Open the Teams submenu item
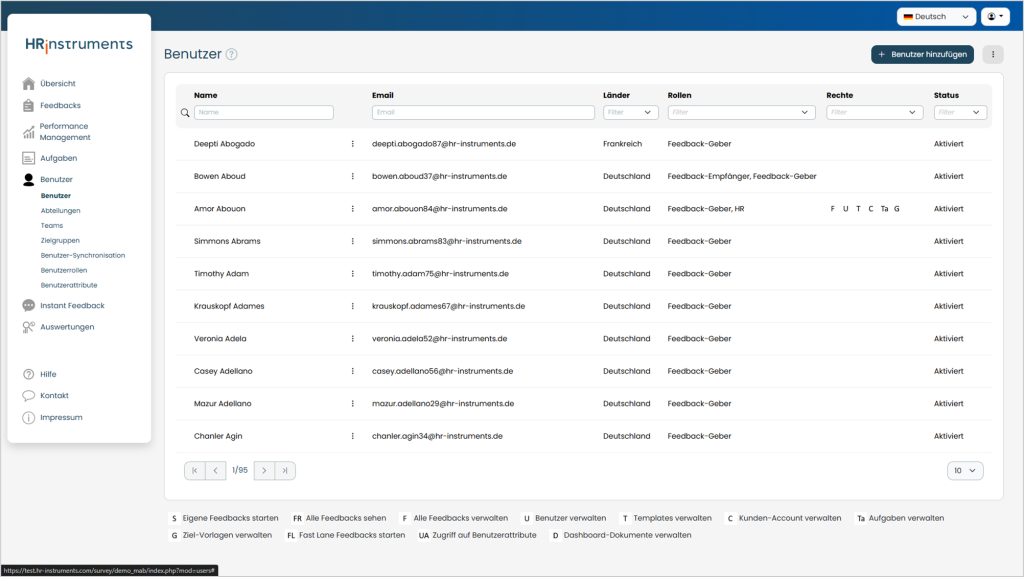The width and height of the screenshot is (1024, 577). [52, 226]
